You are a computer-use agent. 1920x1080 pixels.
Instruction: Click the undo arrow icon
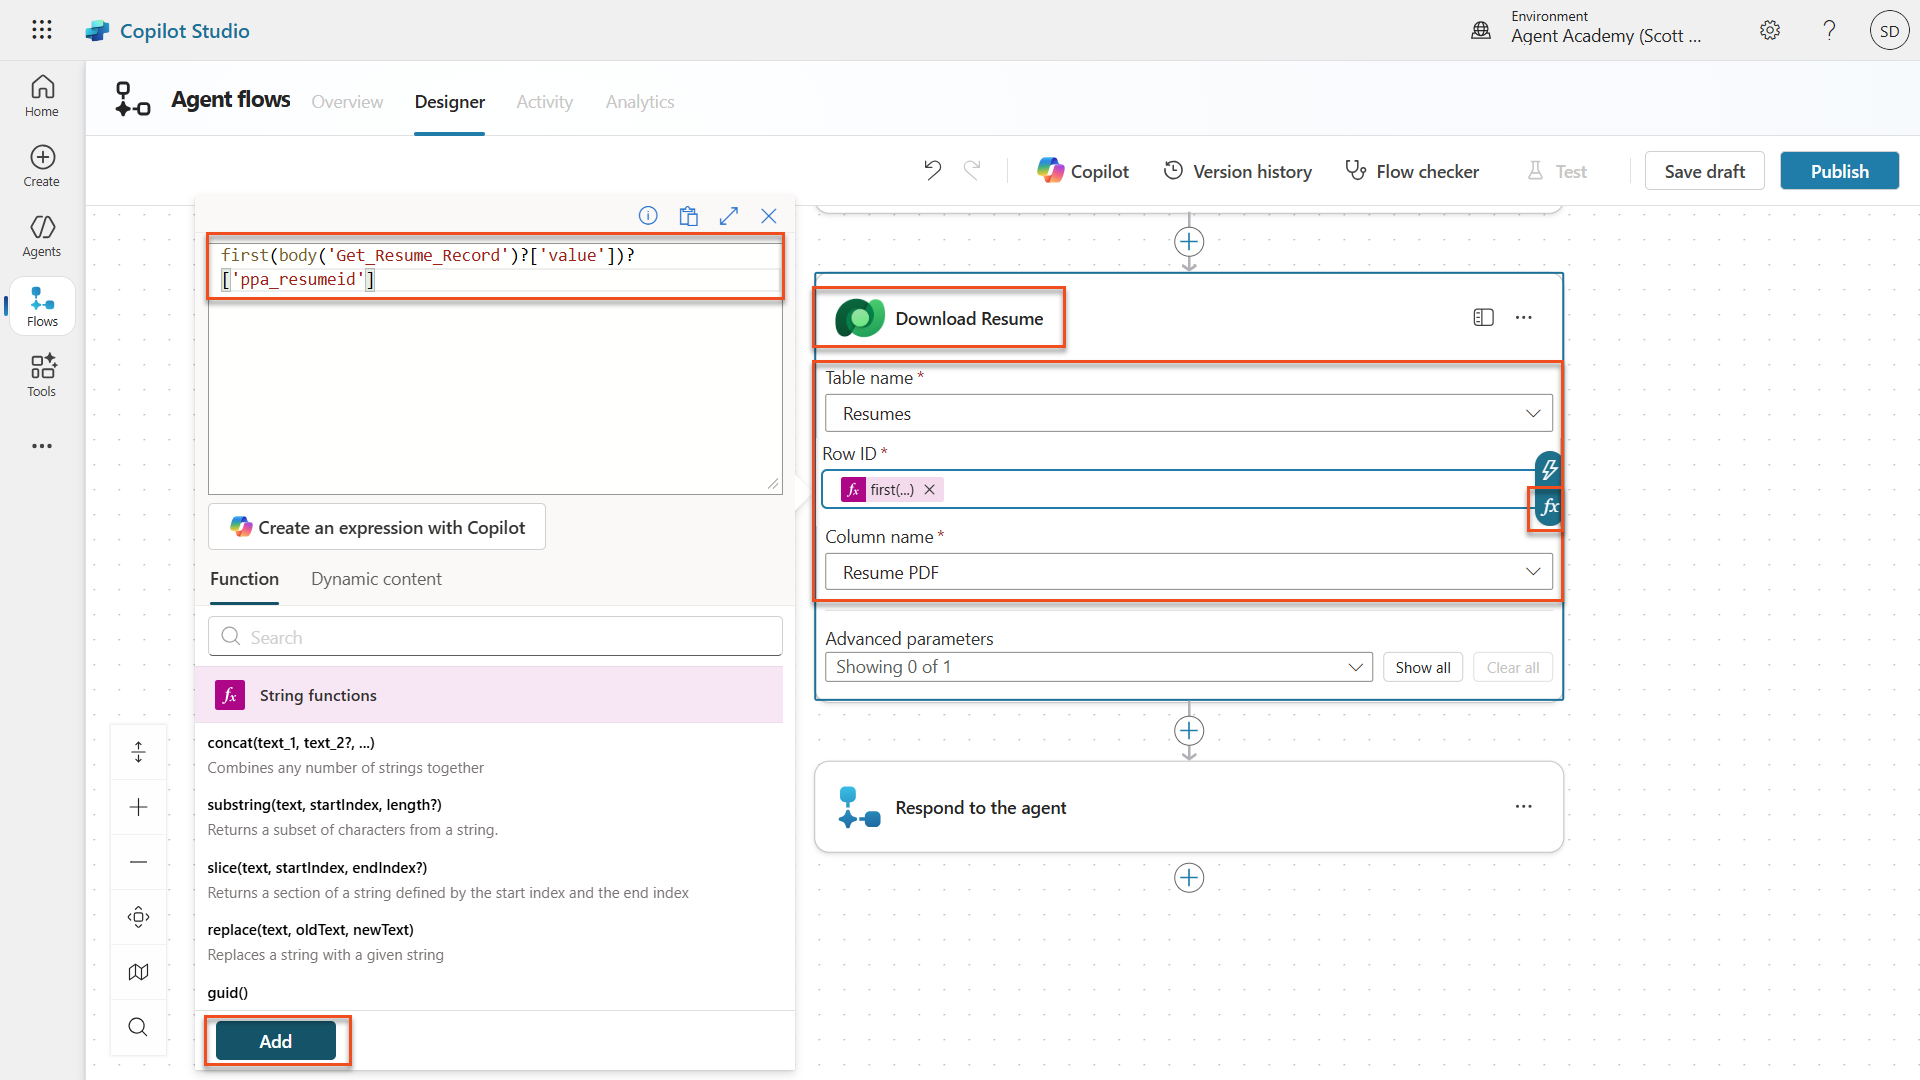932,171
